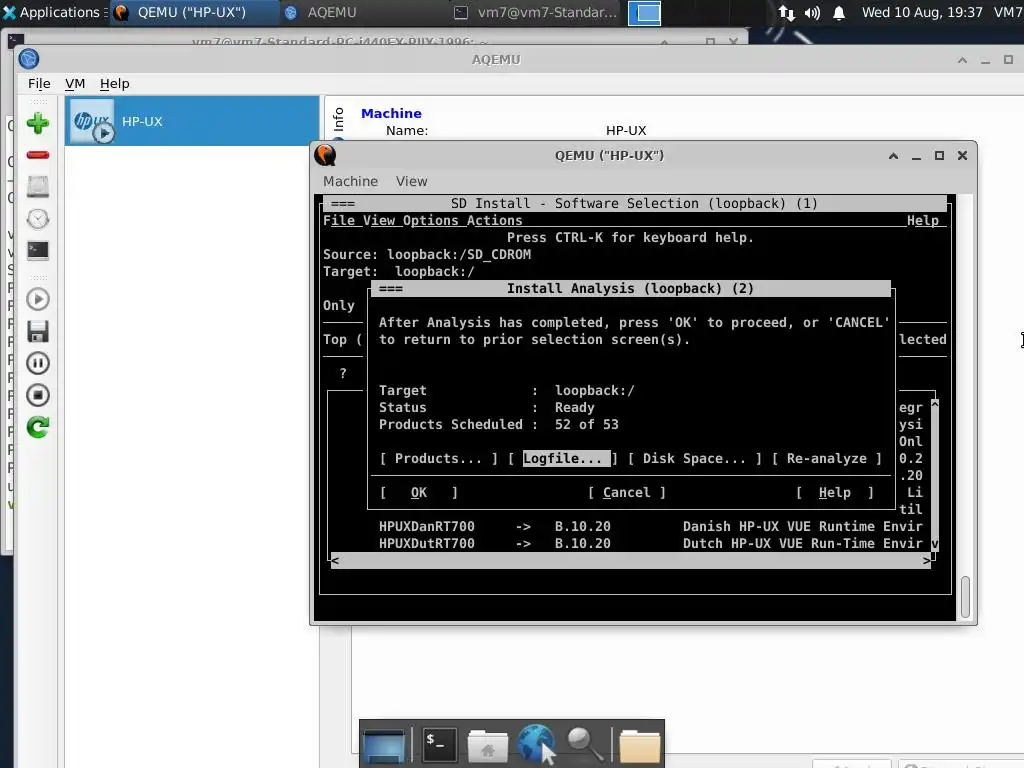This screenshot has height=768, width=1024.
Task: Click the software list scroll-up arrow
Action: point(935,404)
